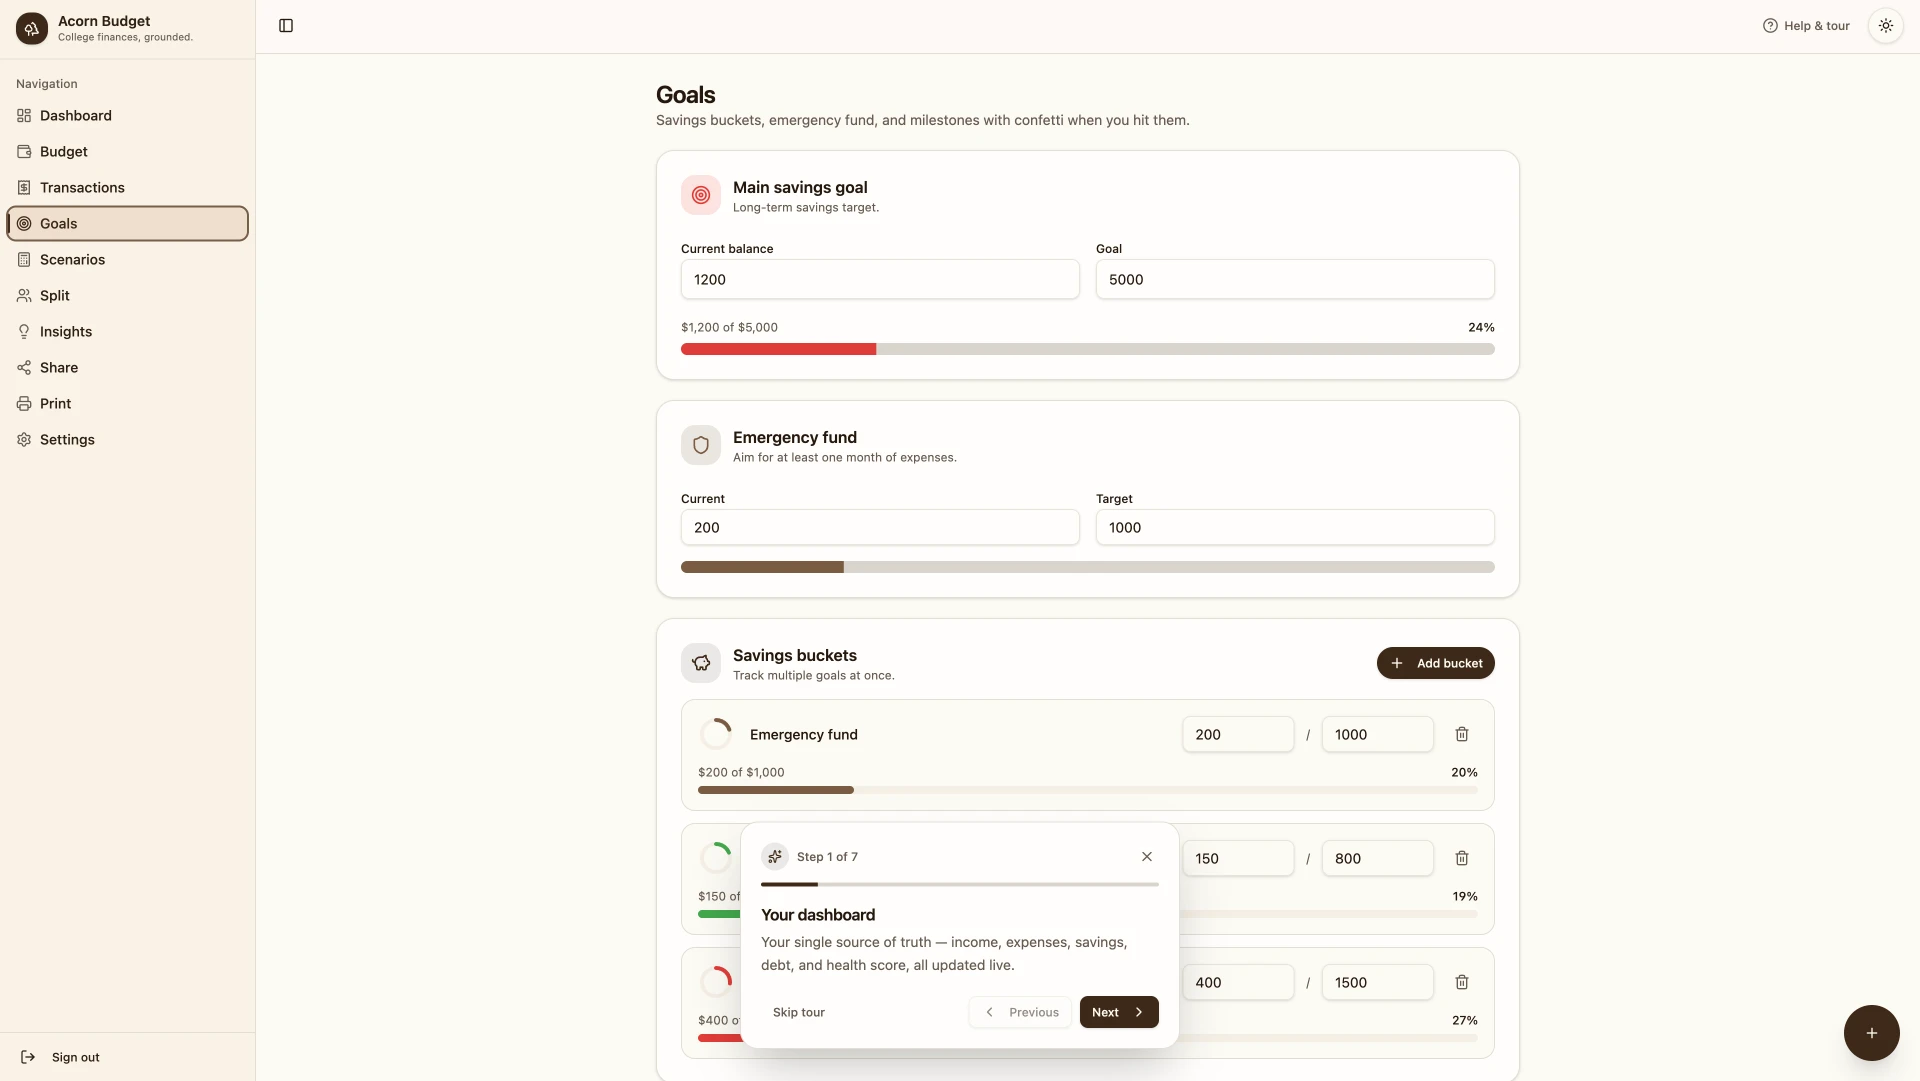Edit the bucket target field 800
This screenshot has height=1081, width=1920.
point(1377,858)
